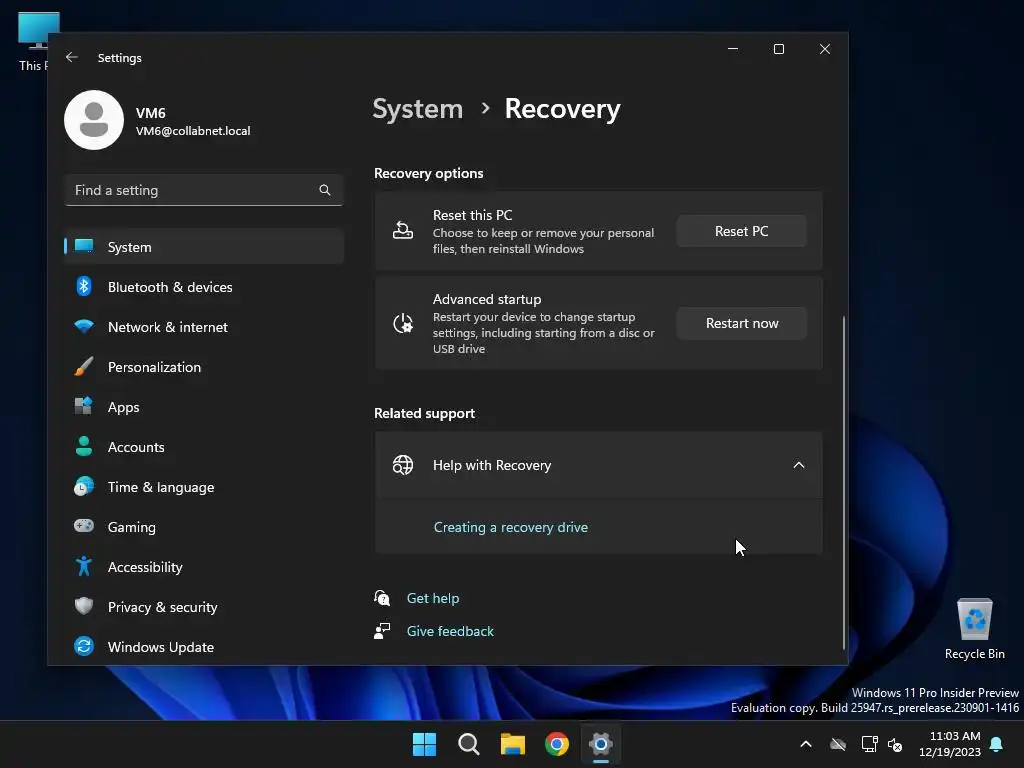Go back using the Settings back arrow
The image size is (1024, 768).
(72, 57)
